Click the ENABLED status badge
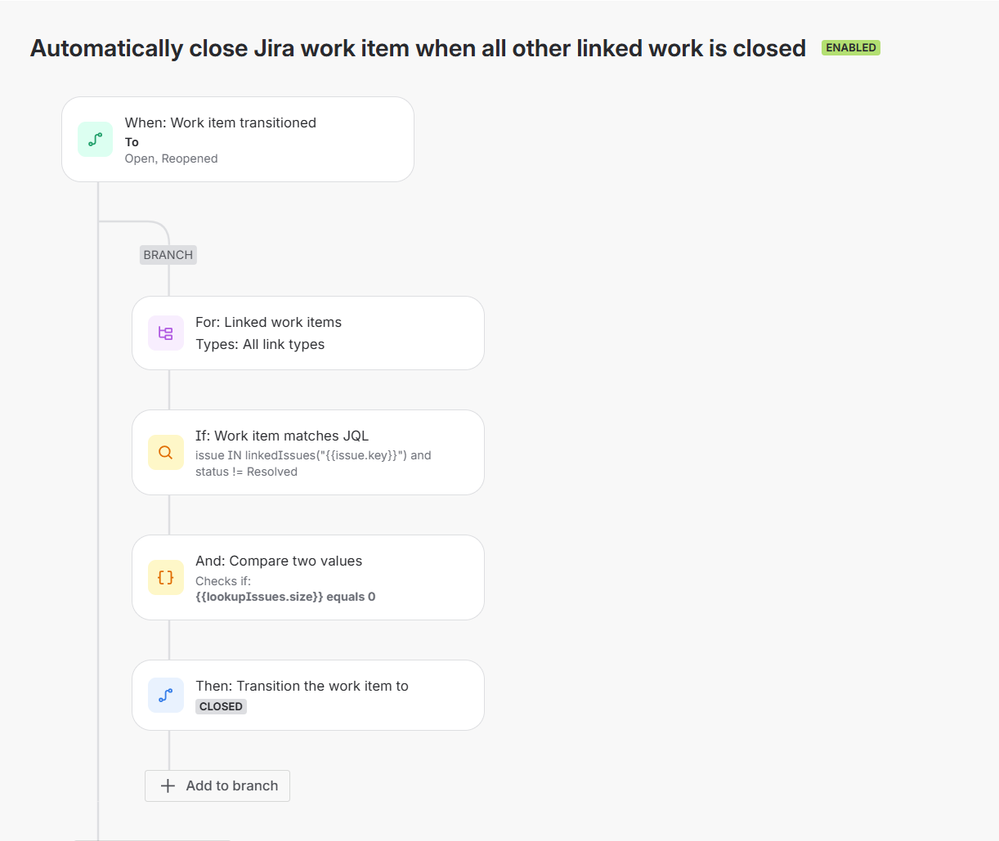The width and height of the screenshot is (999, 841). (851, 48)
